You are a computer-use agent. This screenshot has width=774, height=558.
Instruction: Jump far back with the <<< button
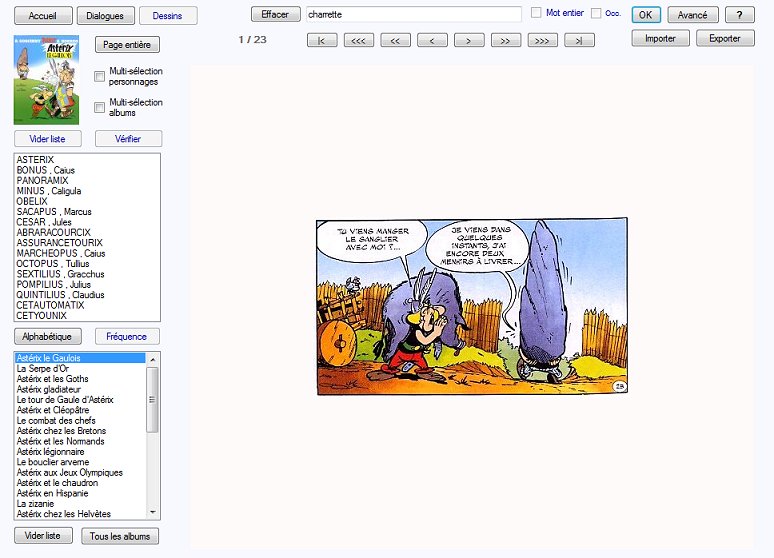pyautogui.click(x=359, y=40)
